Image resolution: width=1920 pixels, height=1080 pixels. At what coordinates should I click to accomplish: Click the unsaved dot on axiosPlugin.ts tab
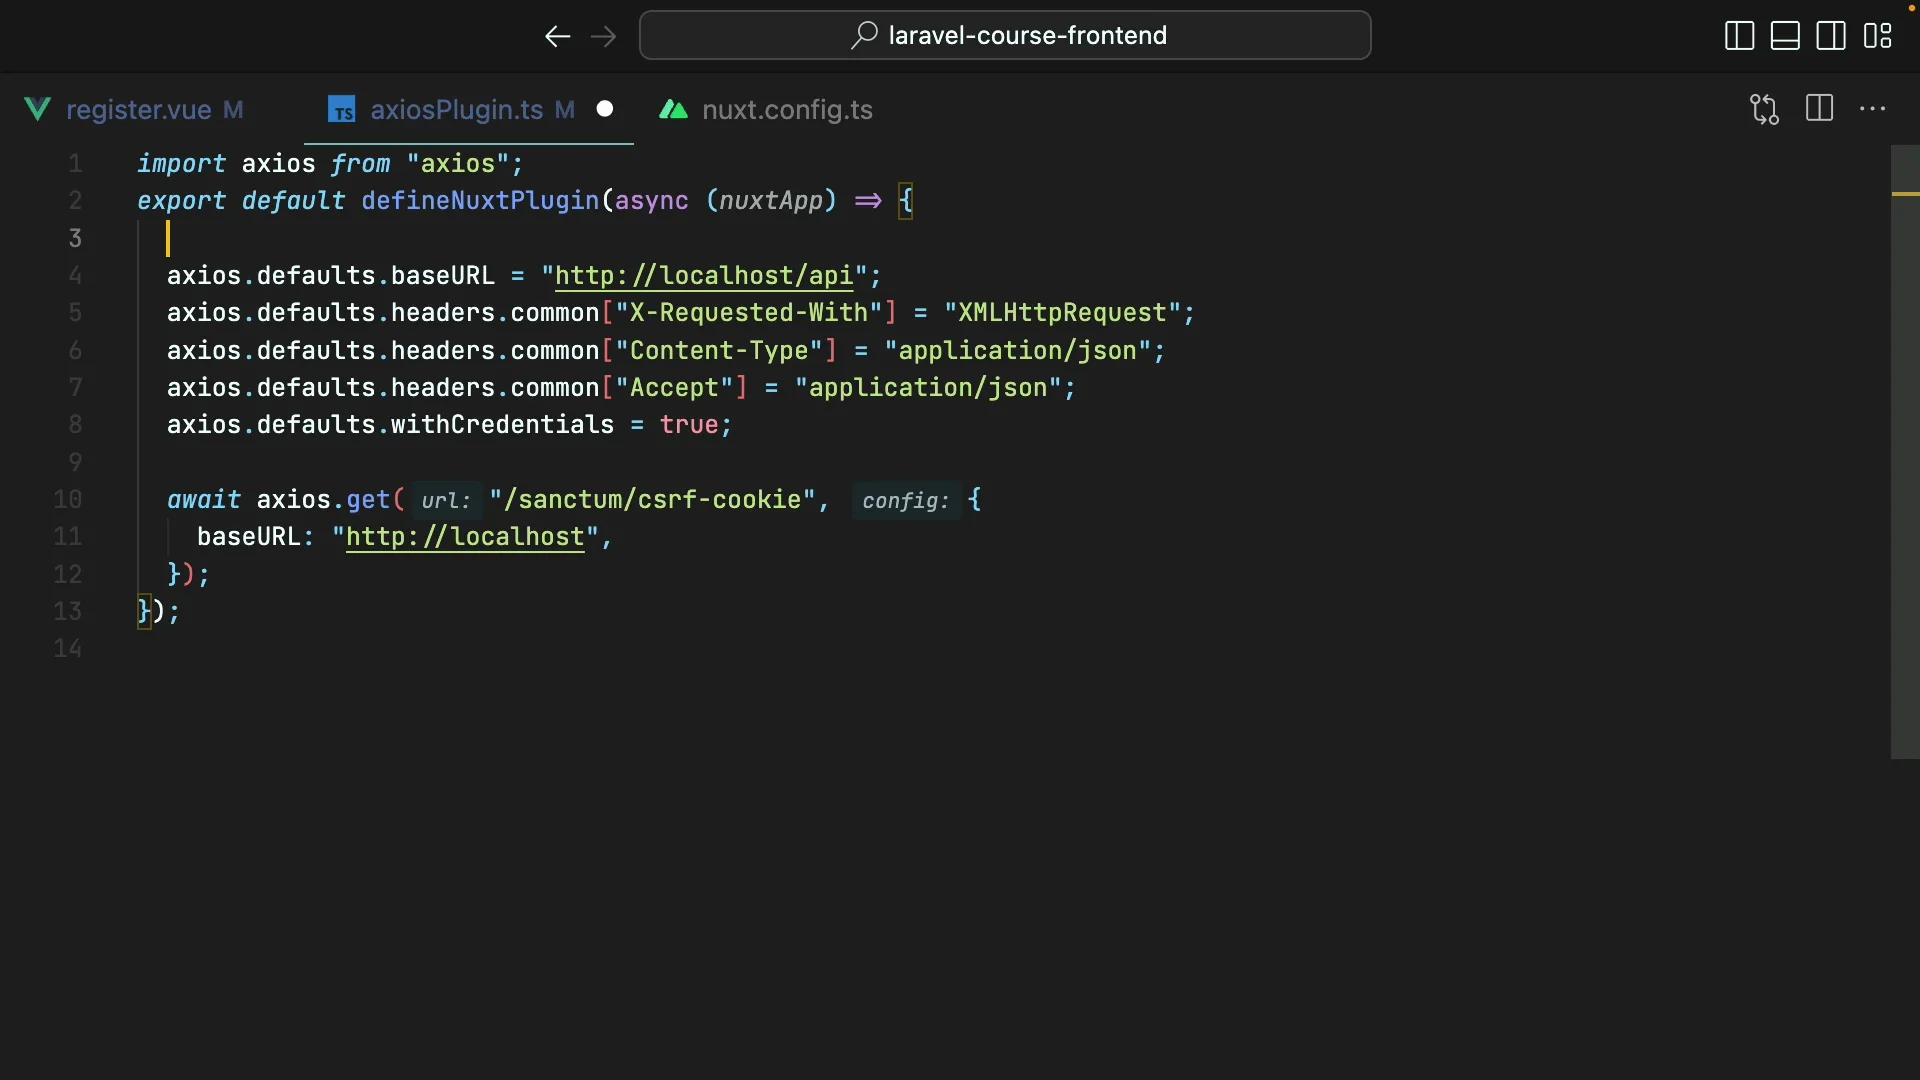coord(605,109)
